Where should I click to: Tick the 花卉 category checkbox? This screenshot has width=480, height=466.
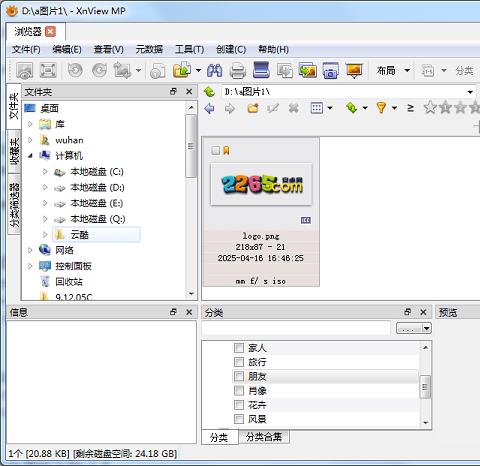[x=239, y=405]
